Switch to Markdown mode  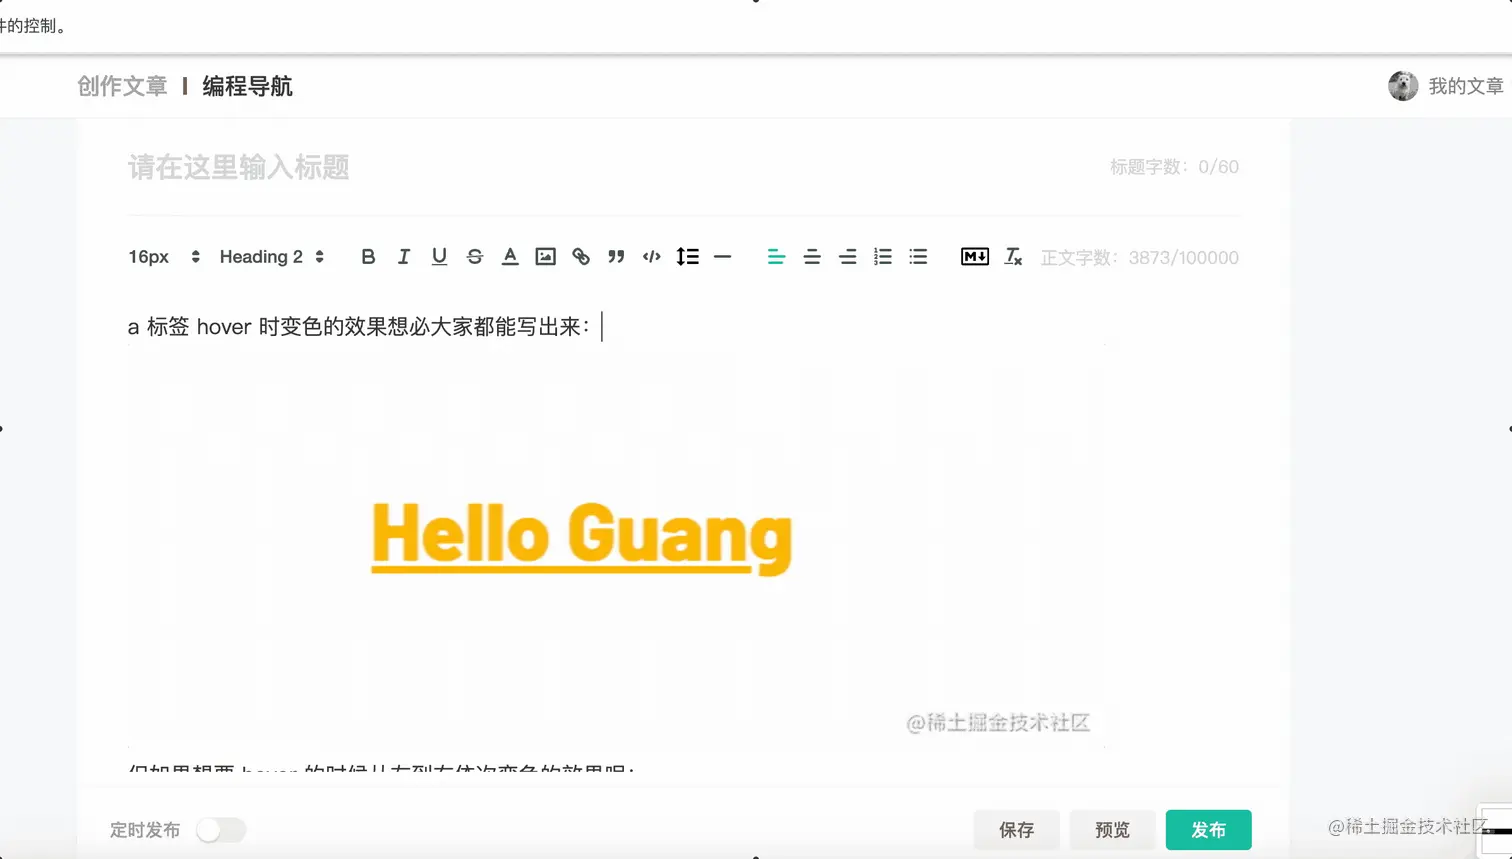[x=975, y=257]
